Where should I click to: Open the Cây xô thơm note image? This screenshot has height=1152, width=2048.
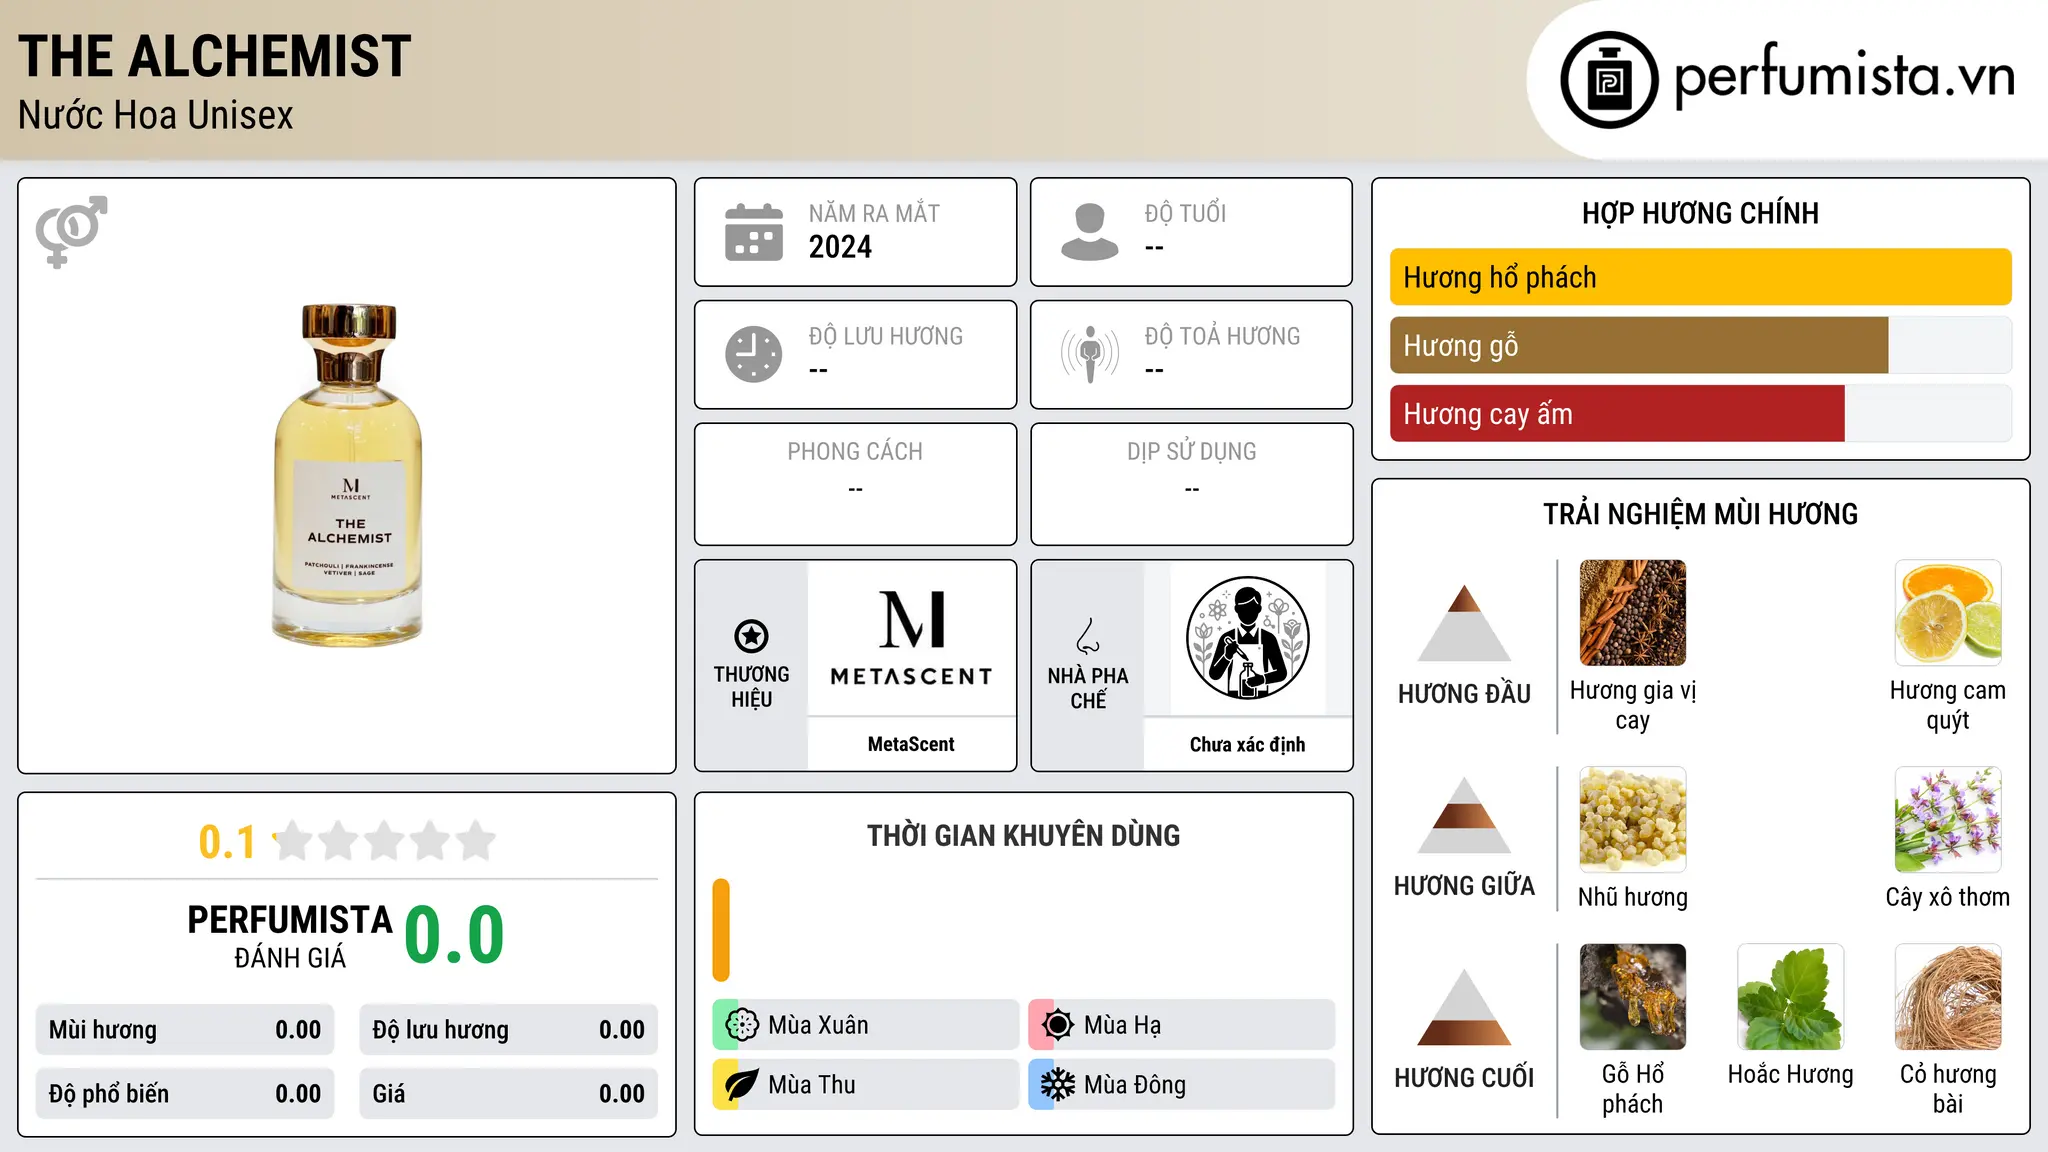1947,820
